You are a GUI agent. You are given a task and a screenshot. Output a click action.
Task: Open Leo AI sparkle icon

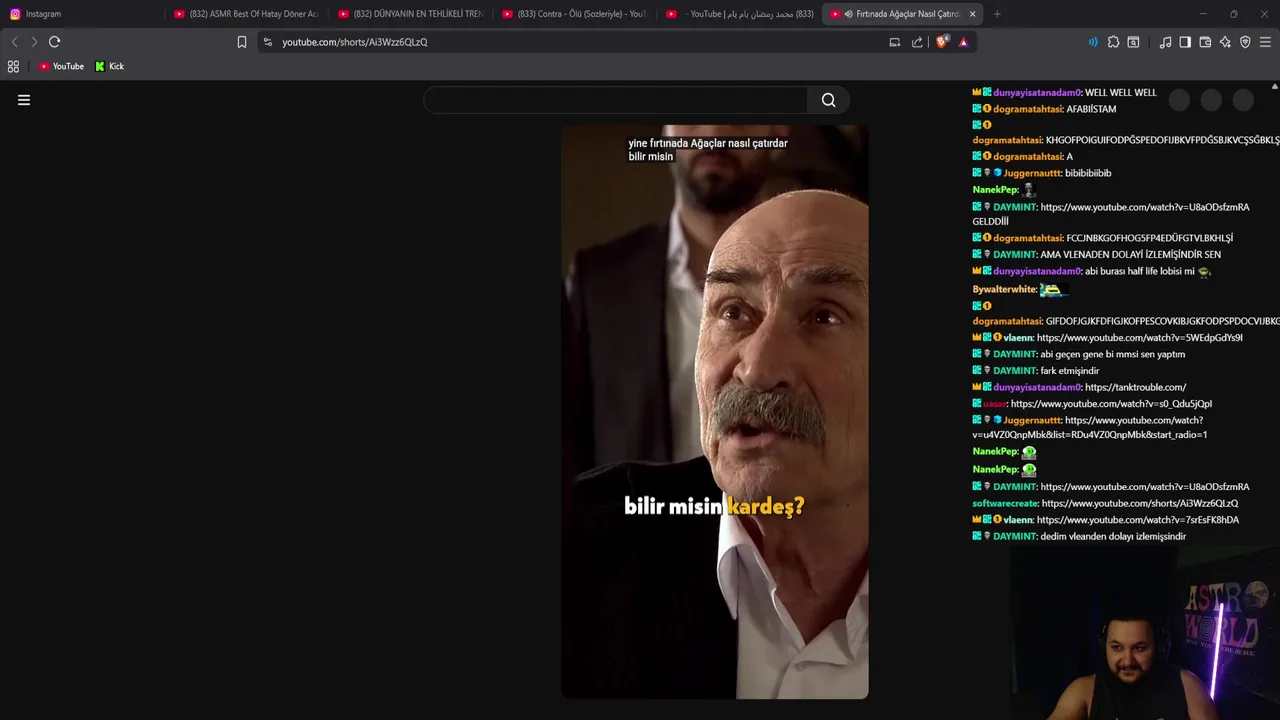(x=1225, y=42)
